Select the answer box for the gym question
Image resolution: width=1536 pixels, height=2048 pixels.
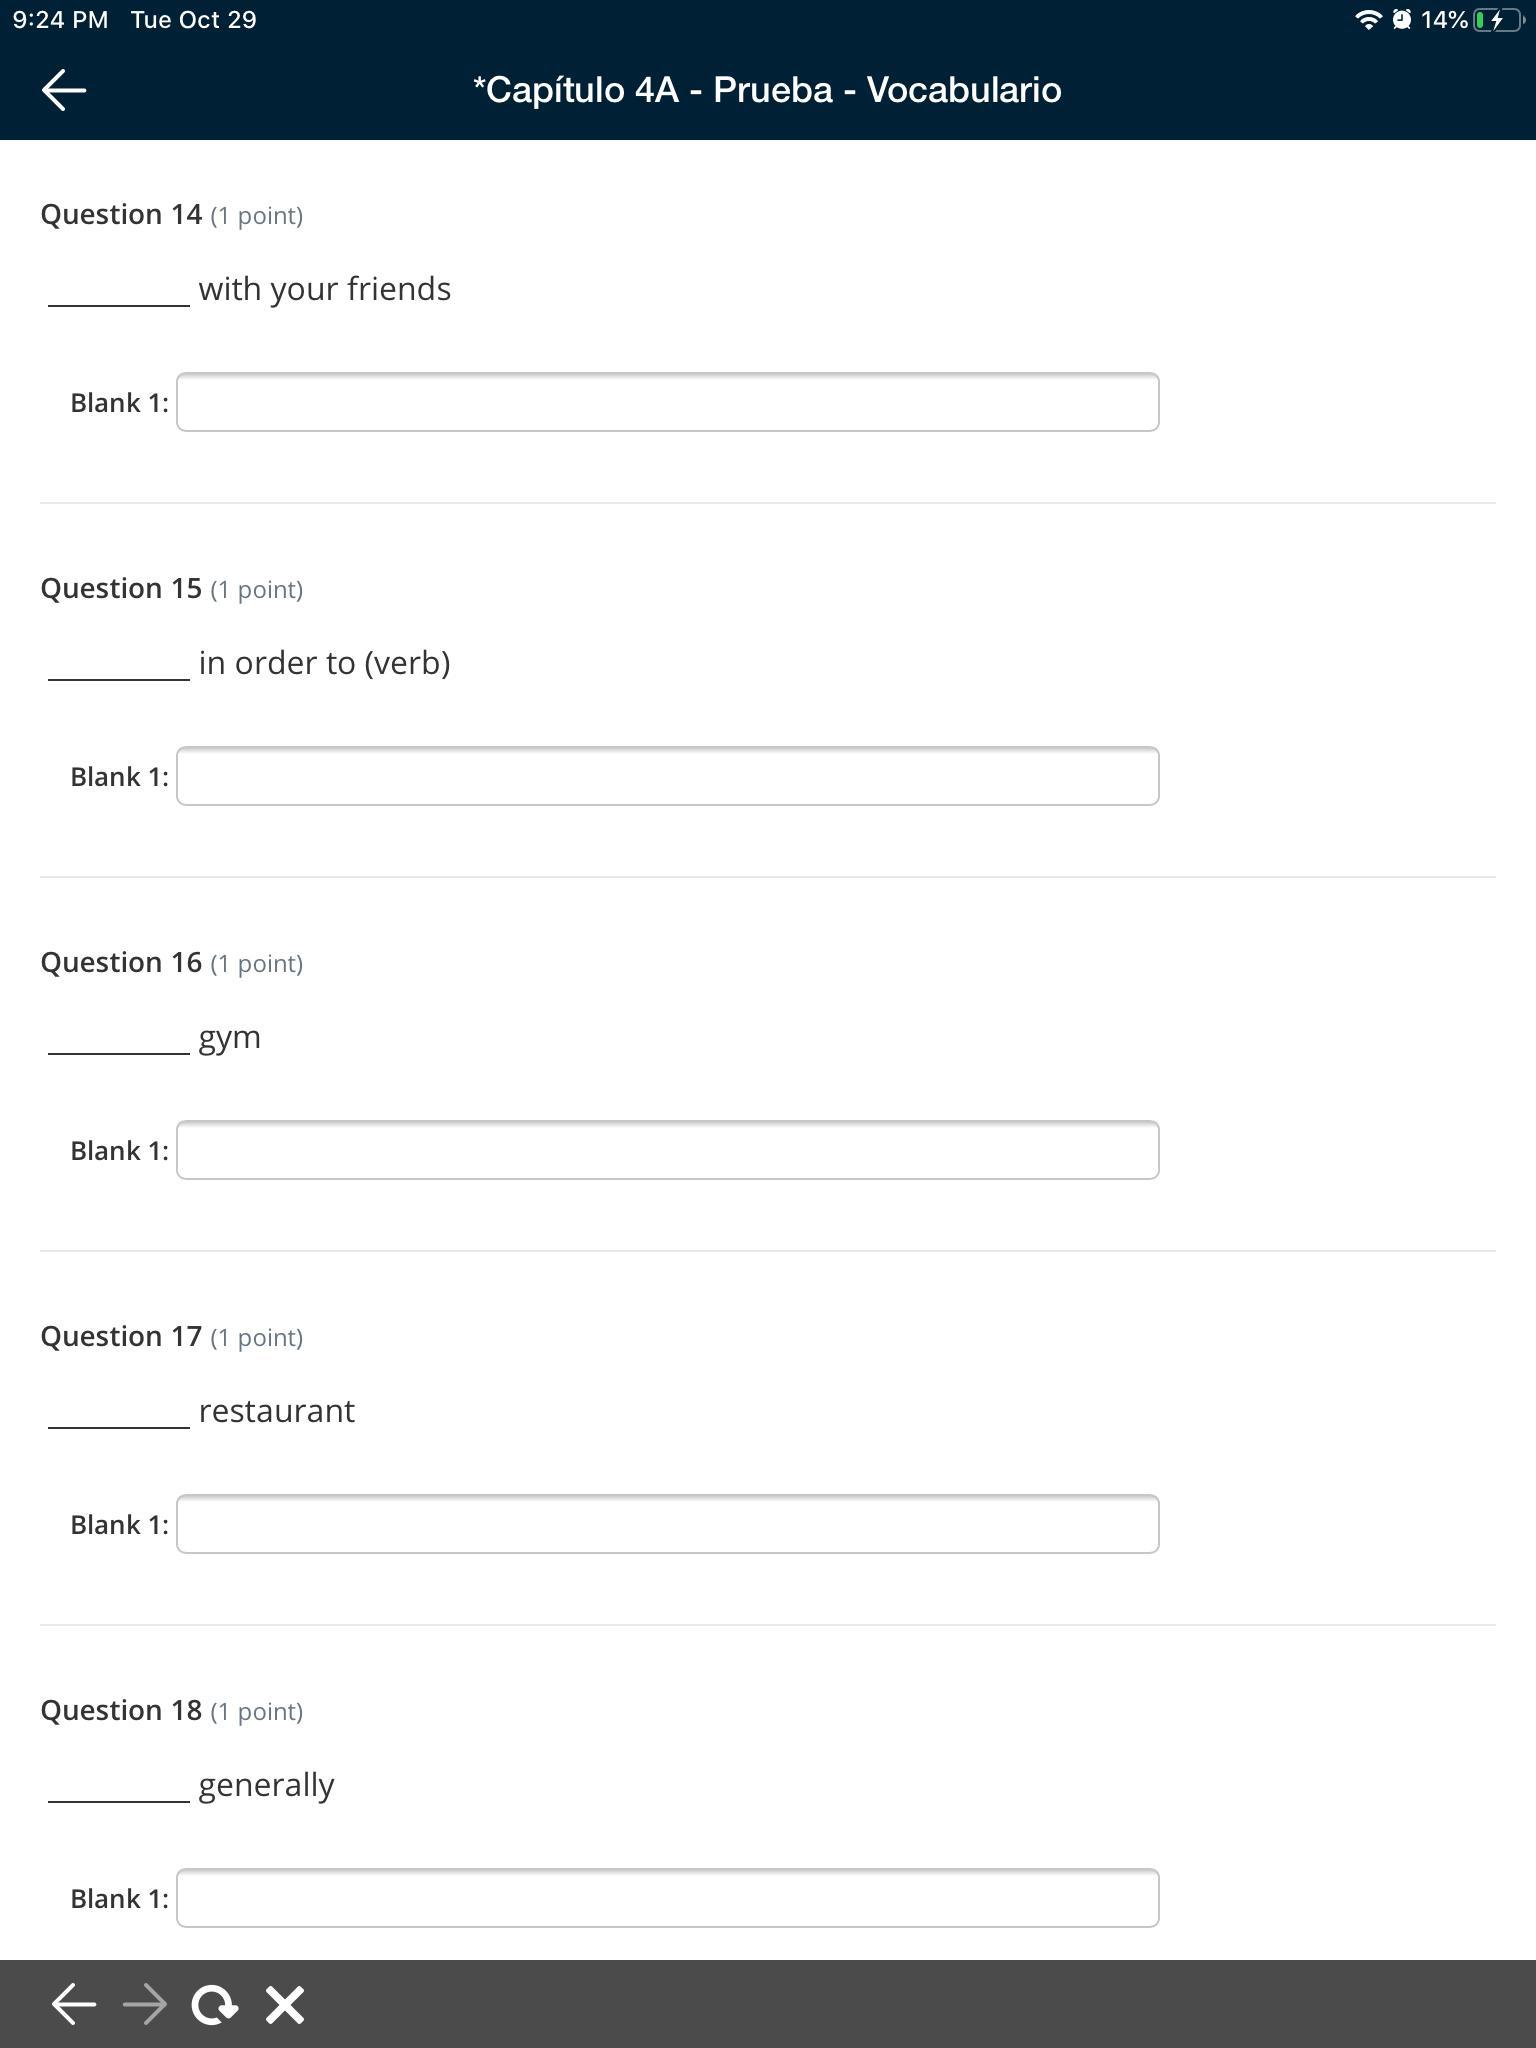pos(667,1150)
